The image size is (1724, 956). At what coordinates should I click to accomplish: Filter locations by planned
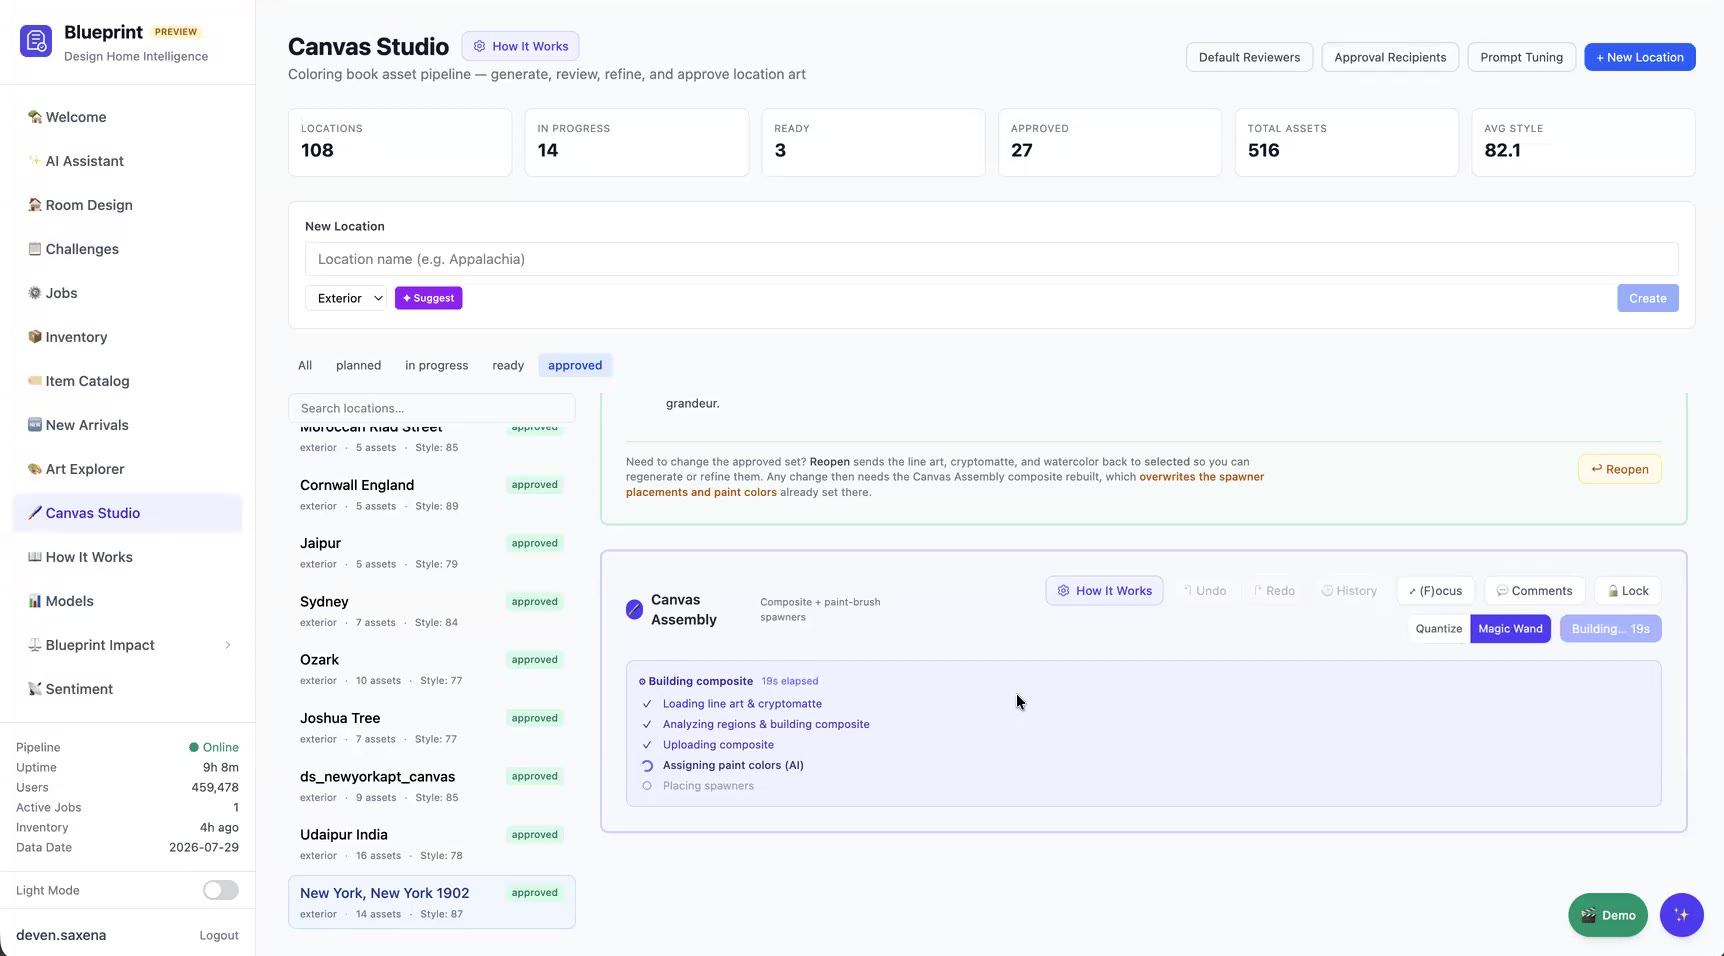point(358,365)
